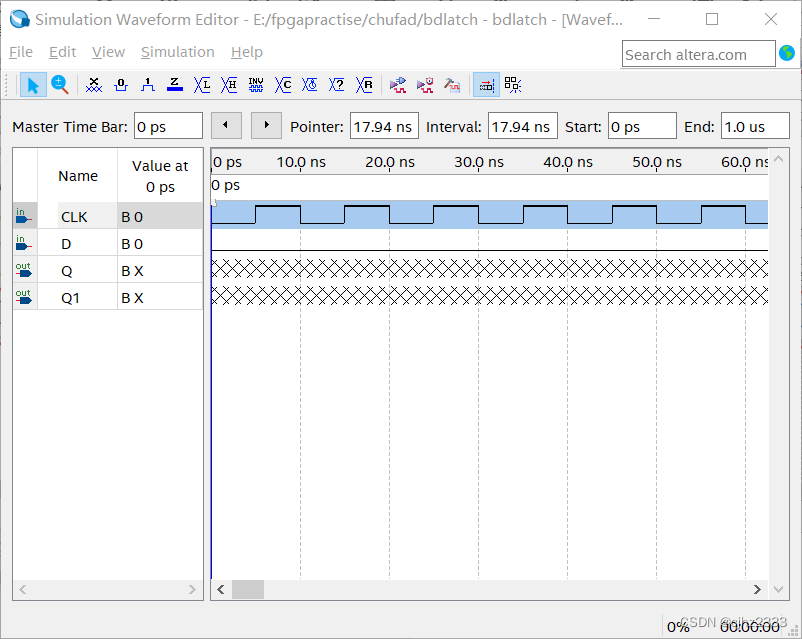Force high (1) value button
Screen dimensions: 802x639
tap(148, 85)
